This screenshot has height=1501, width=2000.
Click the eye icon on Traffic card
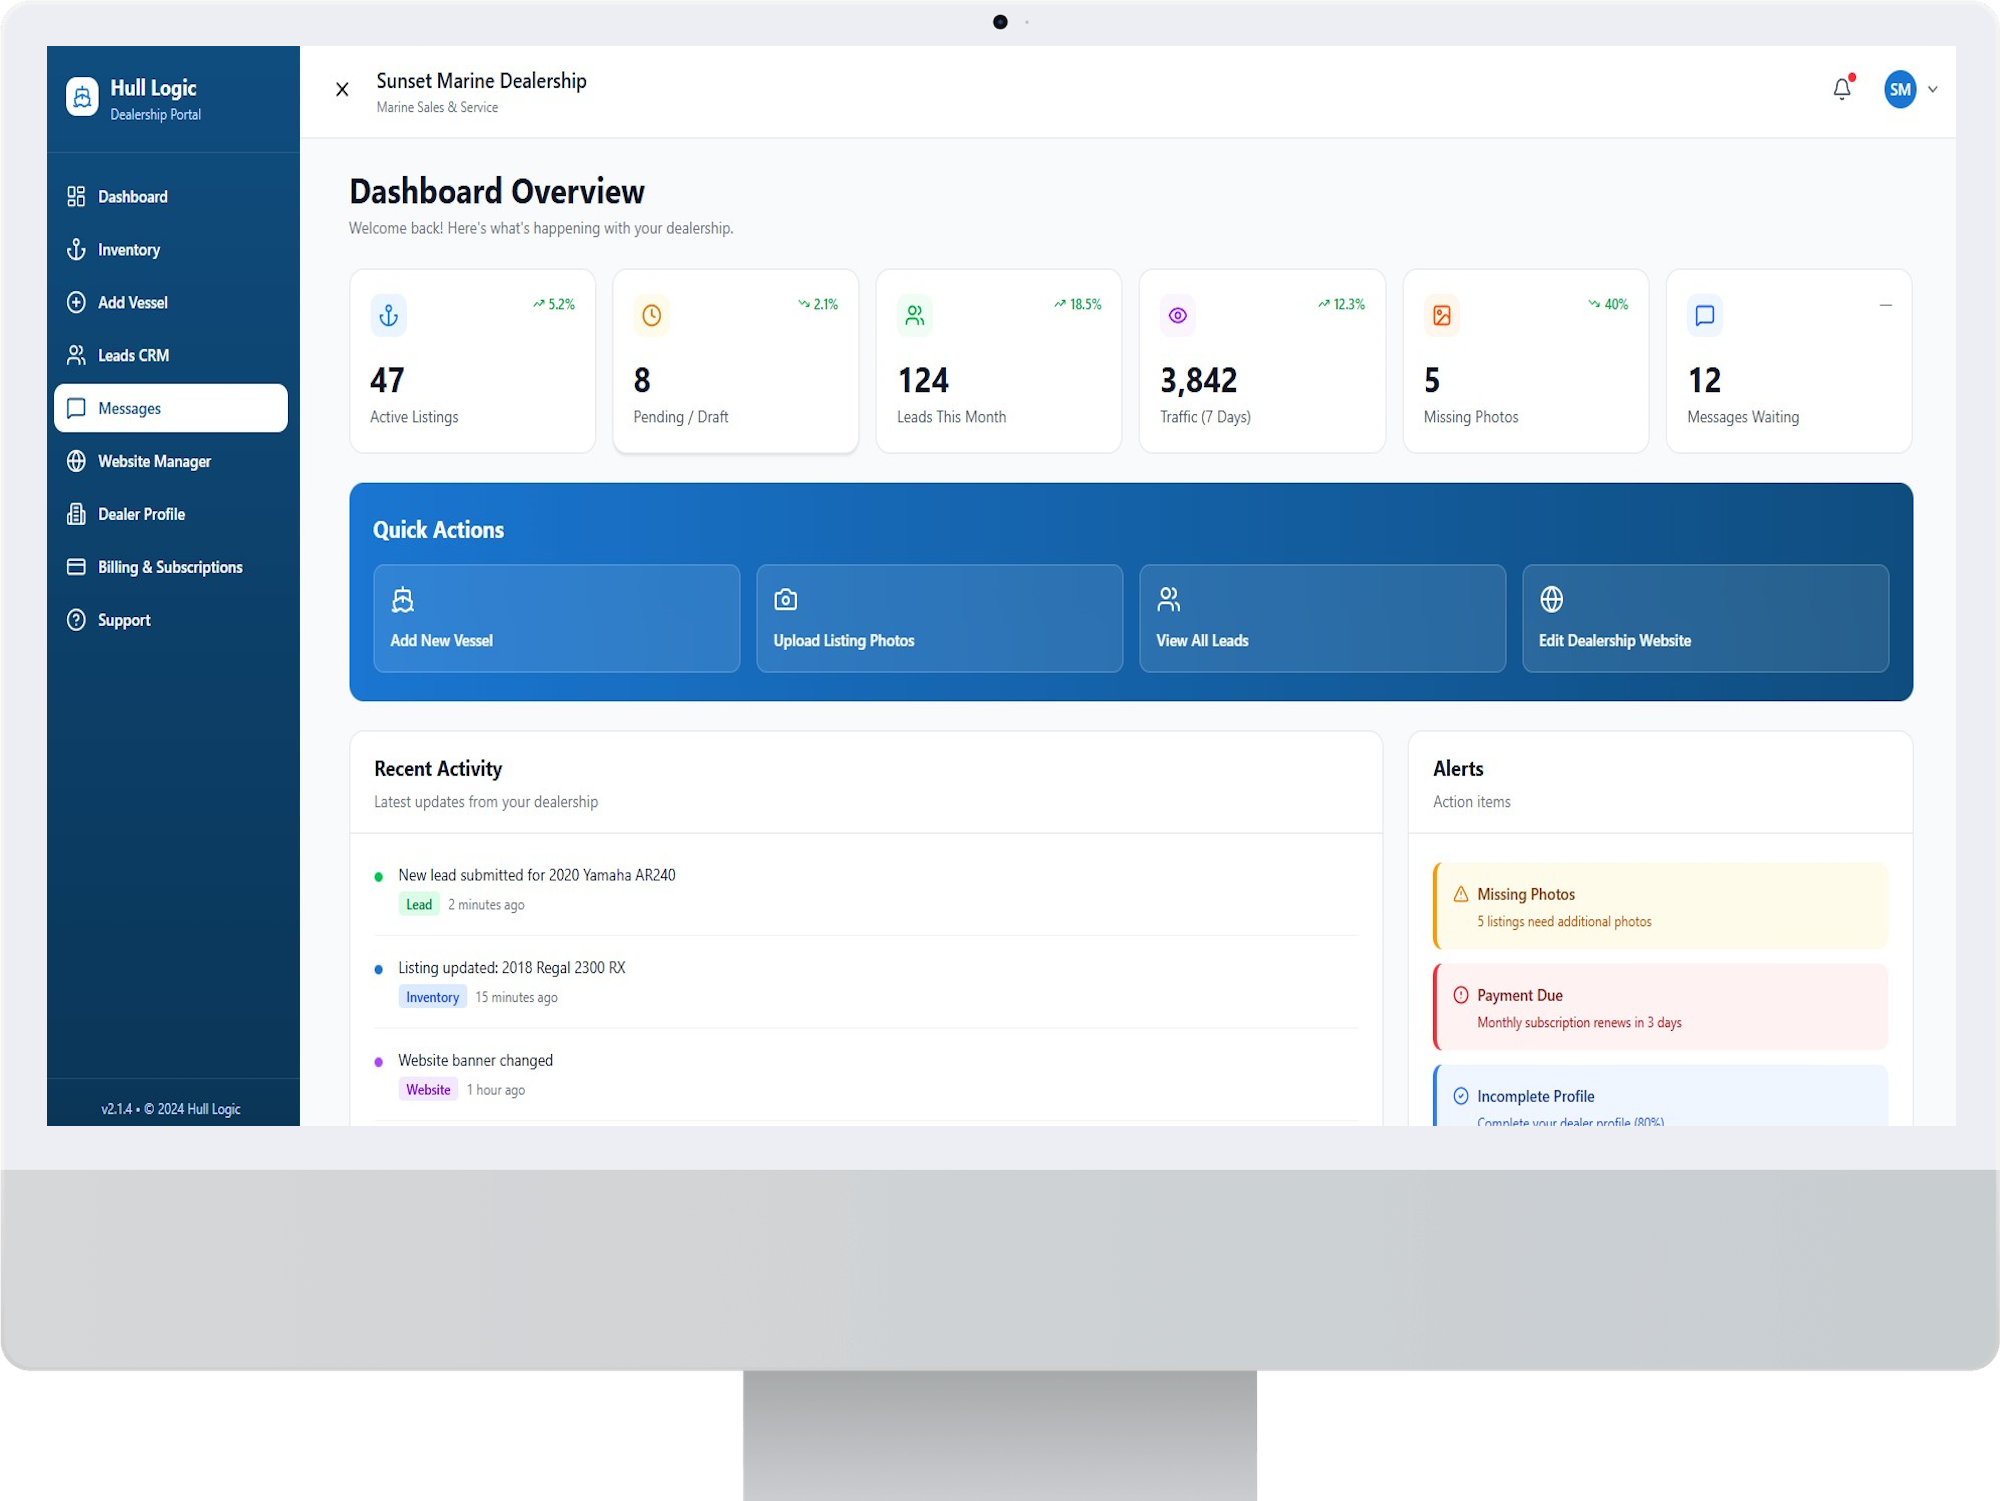pos(1178,316)
